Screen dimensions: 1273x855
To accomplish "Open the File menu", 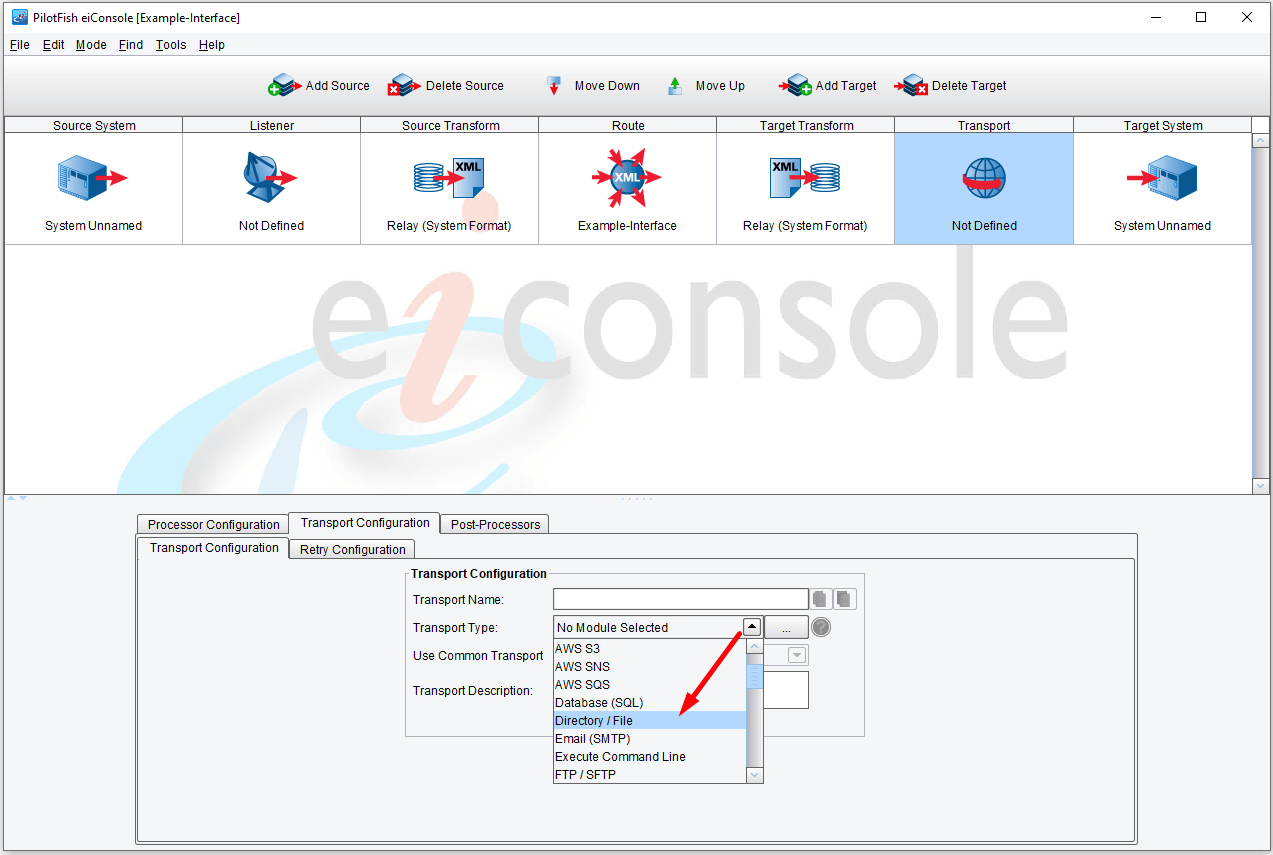I will 20,45.
